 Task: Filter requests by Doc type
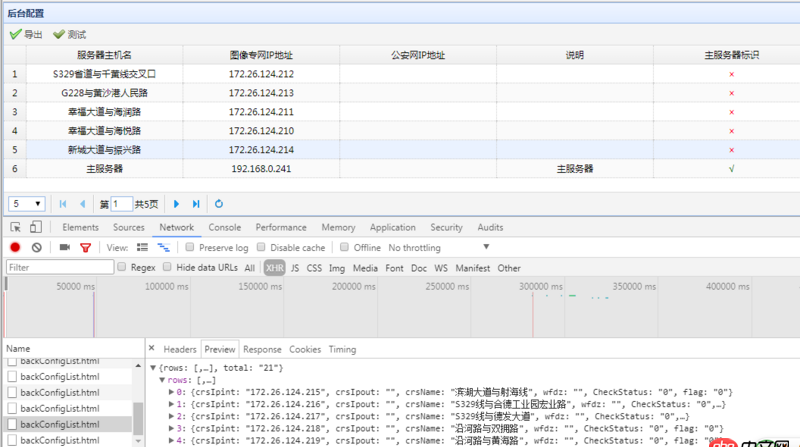[419, 268]
